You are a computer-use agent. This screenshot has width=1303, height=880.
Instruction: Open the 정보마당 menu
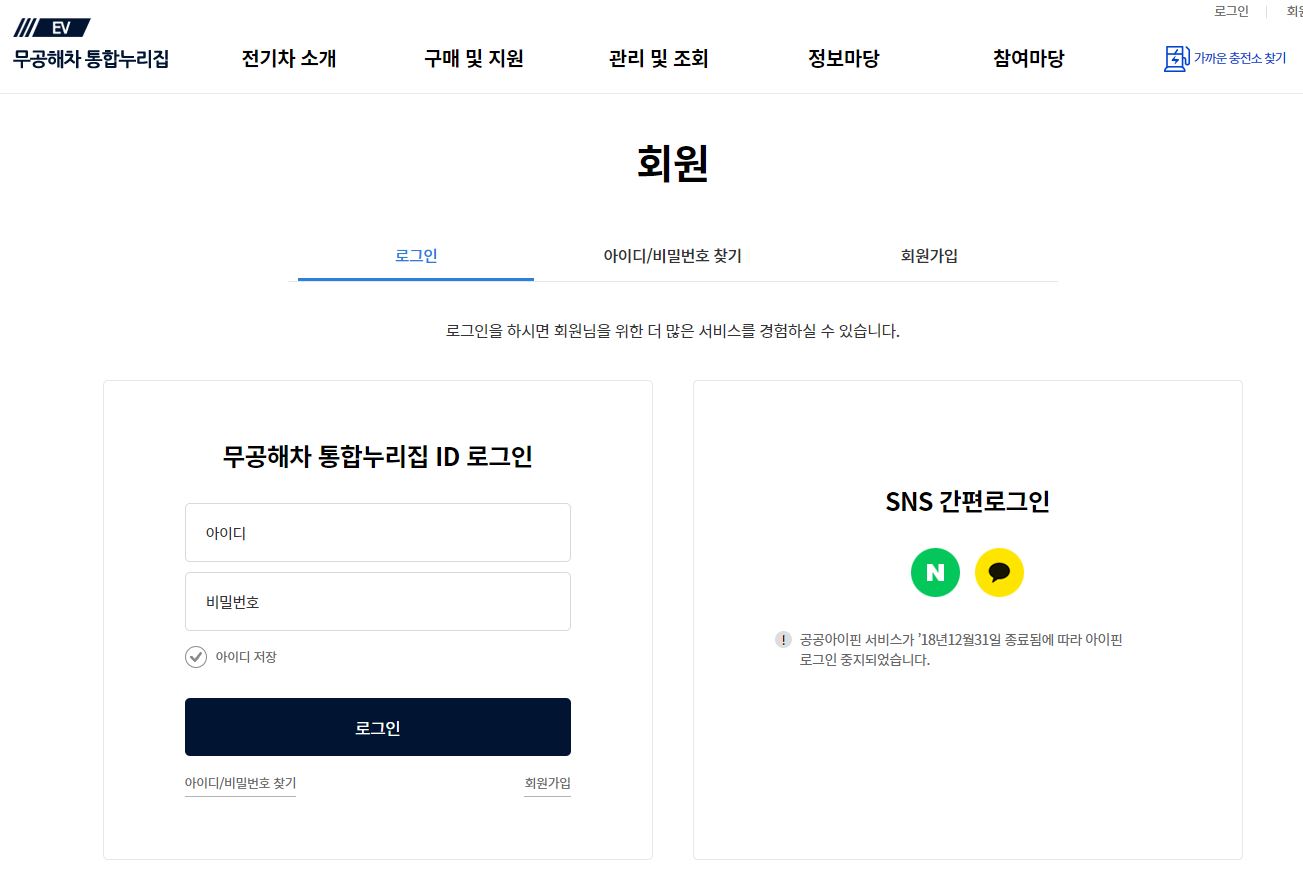pyautogui.click(x=843, y=59)
